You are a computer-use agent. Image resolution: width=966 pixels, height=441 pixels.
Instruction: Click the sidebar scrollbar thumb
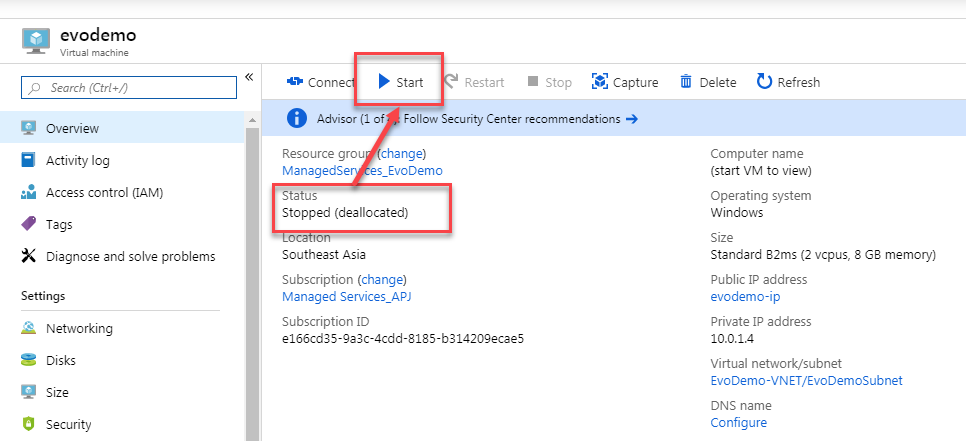click(253, 283)
